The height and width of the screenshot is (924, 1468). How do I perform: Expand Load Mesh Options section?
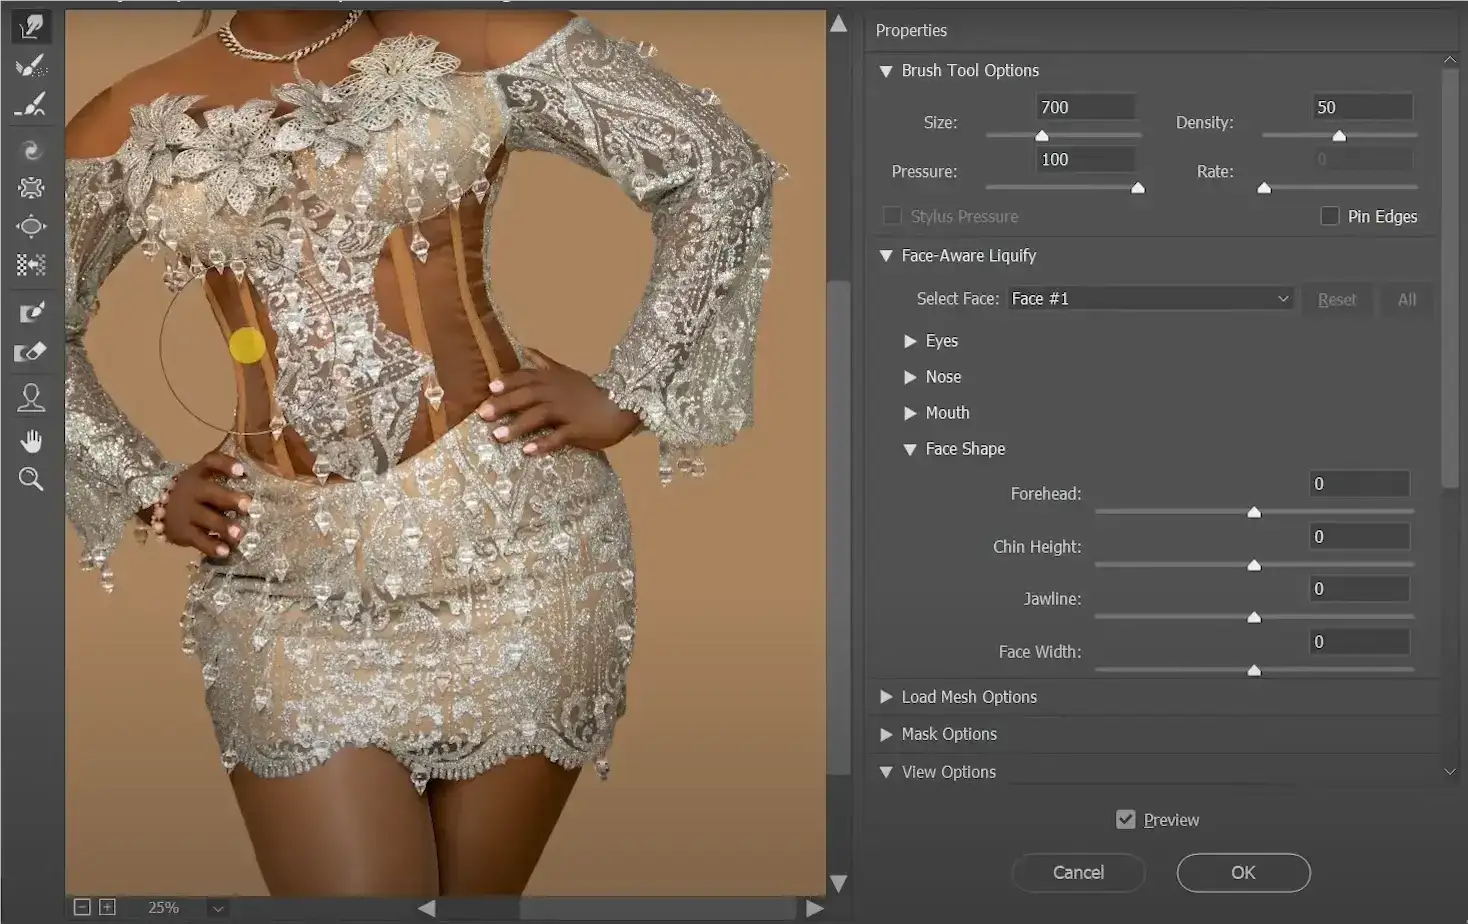(x=886, y=697)
